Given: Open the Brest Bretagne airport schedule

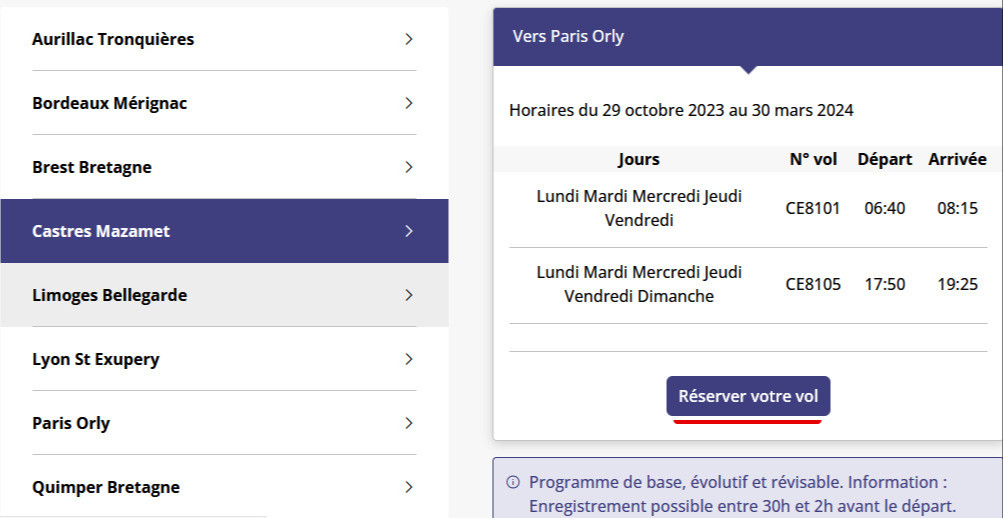Looking at the screenshot, I should coord(224,167).
